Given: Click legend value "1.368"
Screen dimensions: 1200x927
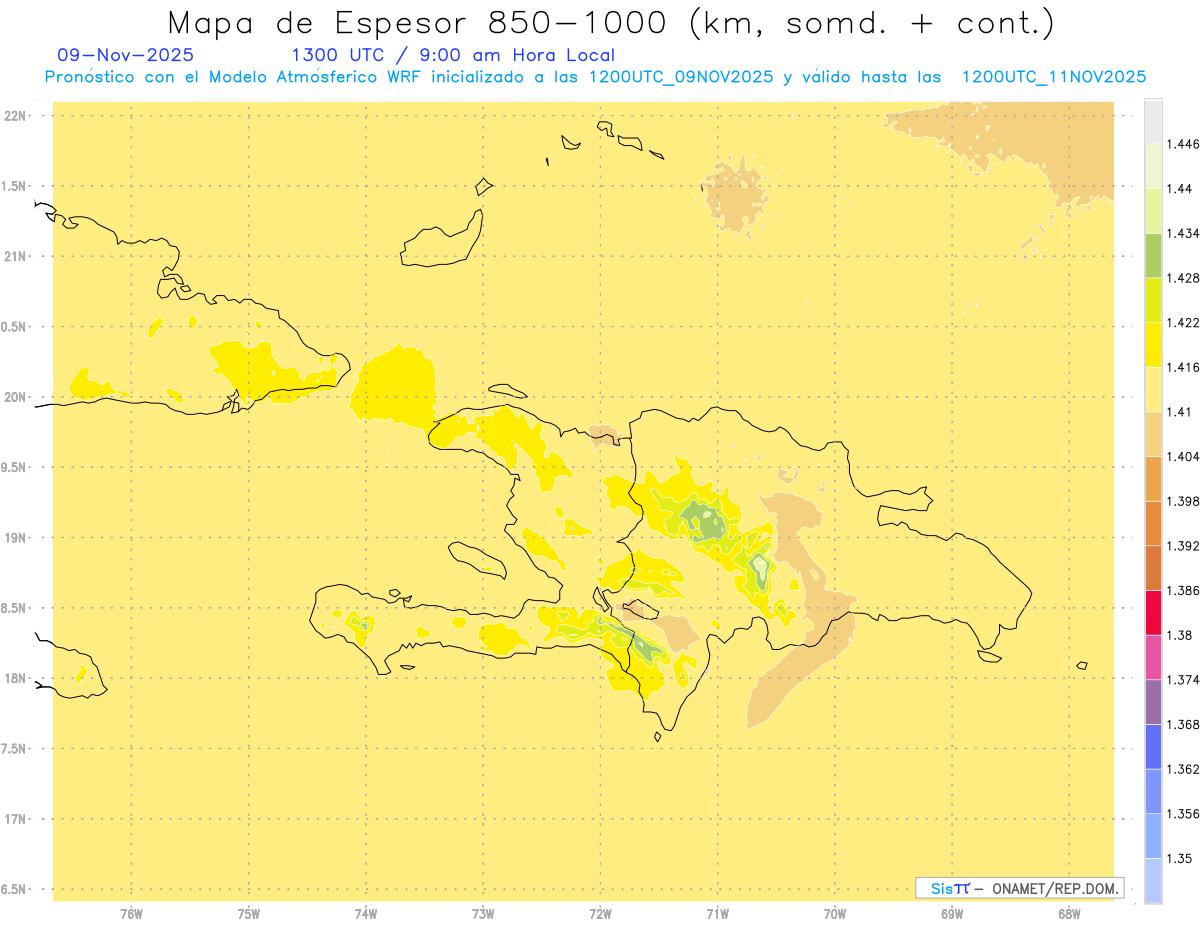Looking at the screenshot, I should point(1185,724).
